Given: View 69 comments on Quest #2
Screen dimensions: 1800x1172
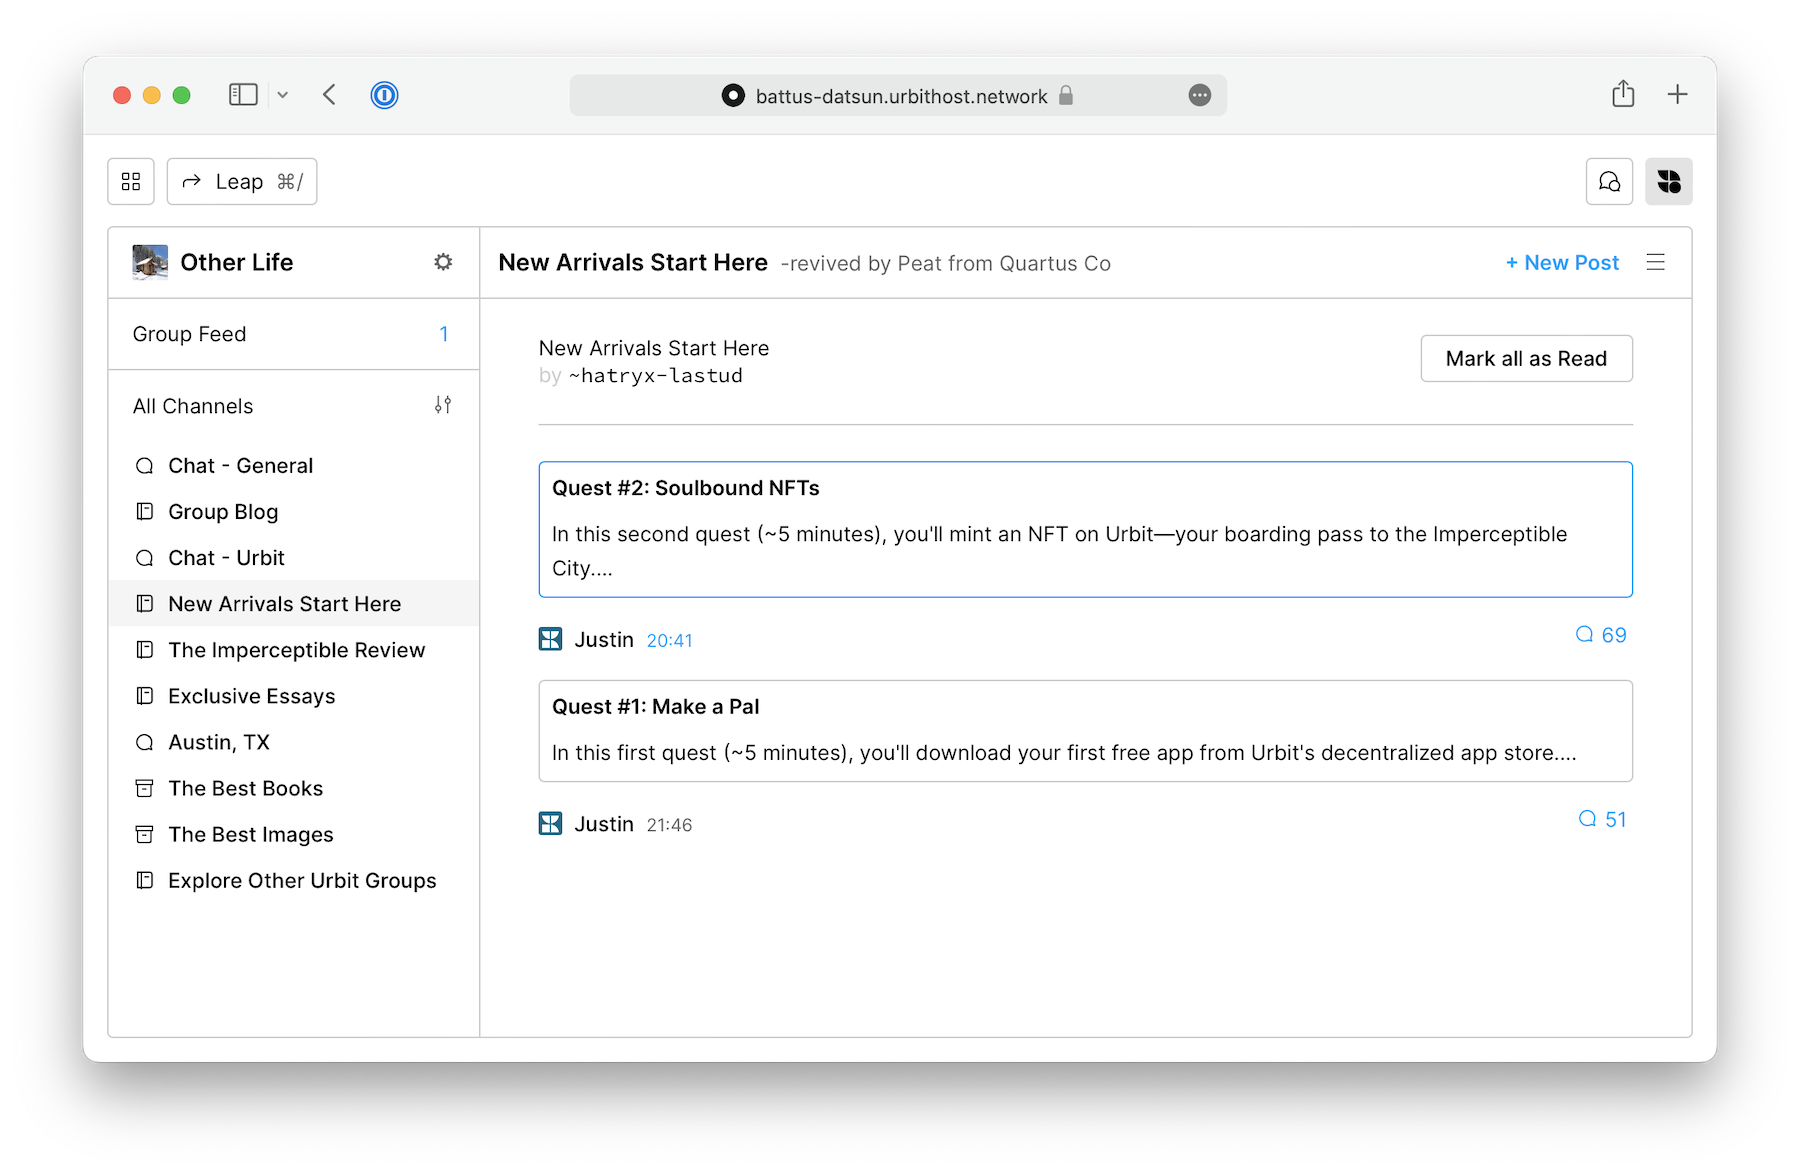Looking at the screenshot, I should 1601,635.
